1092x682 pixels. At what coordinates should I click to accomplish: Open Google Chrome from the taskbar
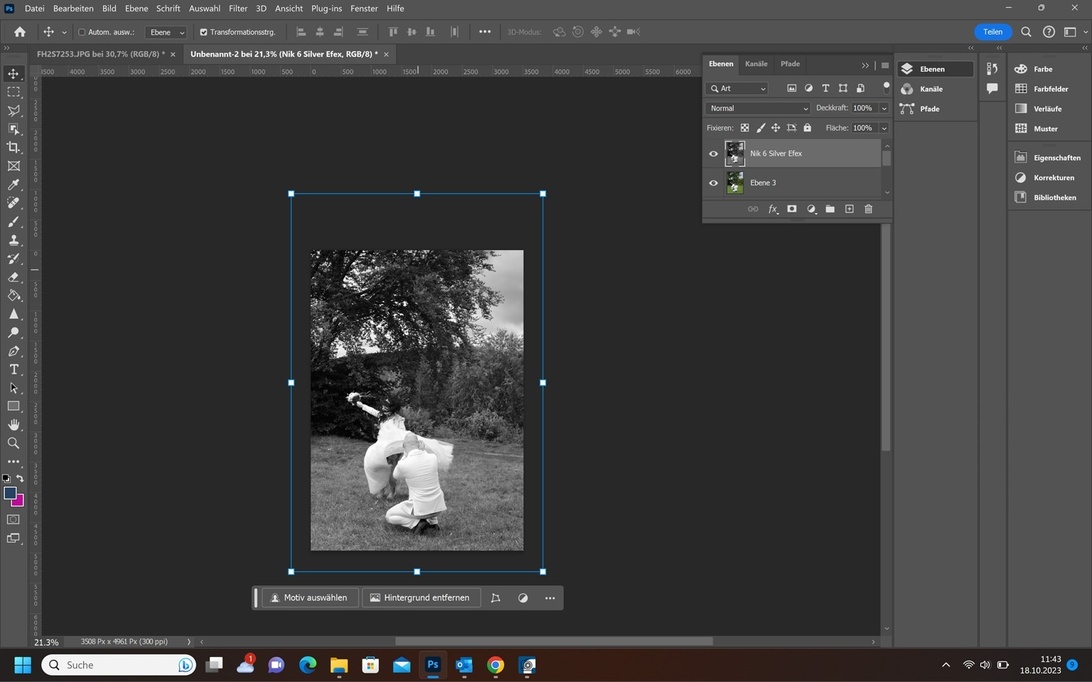(495, 665)
